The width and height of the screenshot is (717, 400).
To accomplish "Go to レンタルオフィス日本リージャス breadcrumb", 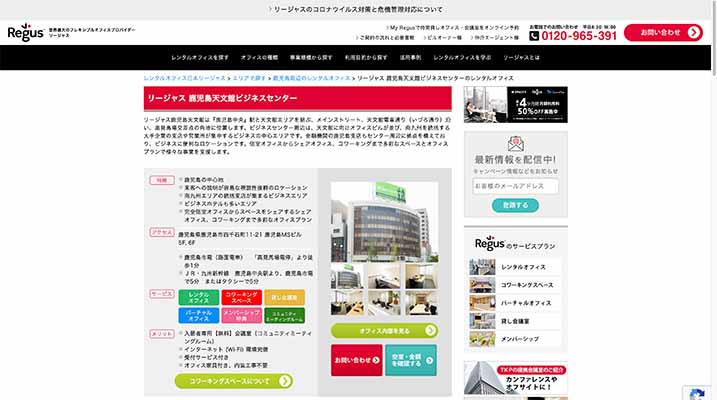I will click(x=185, y=78).
